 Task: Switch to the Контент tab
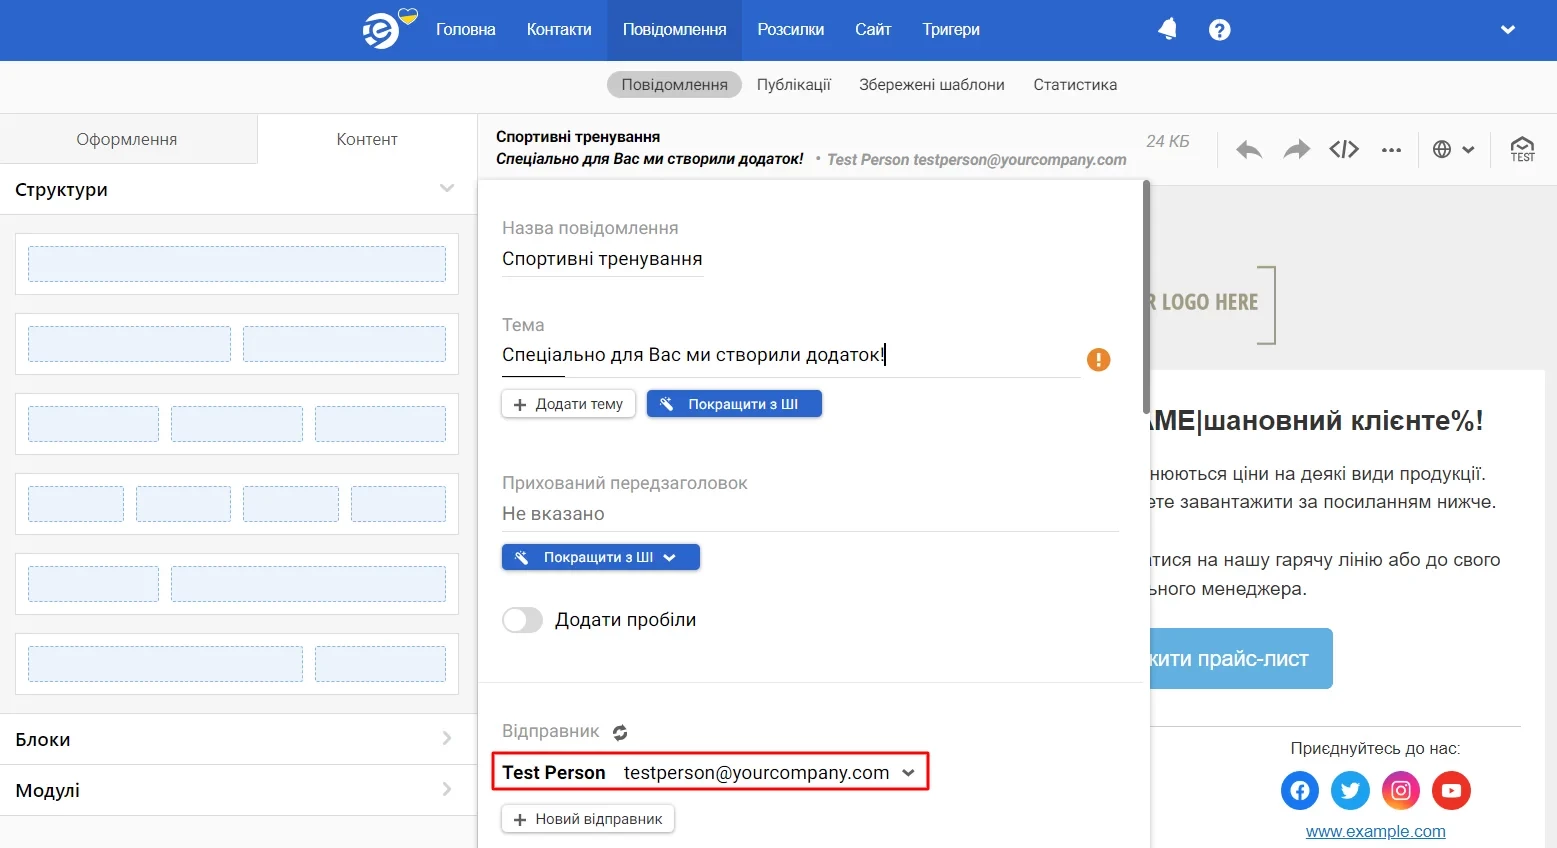pyautogui.click(x=367, y=139)
